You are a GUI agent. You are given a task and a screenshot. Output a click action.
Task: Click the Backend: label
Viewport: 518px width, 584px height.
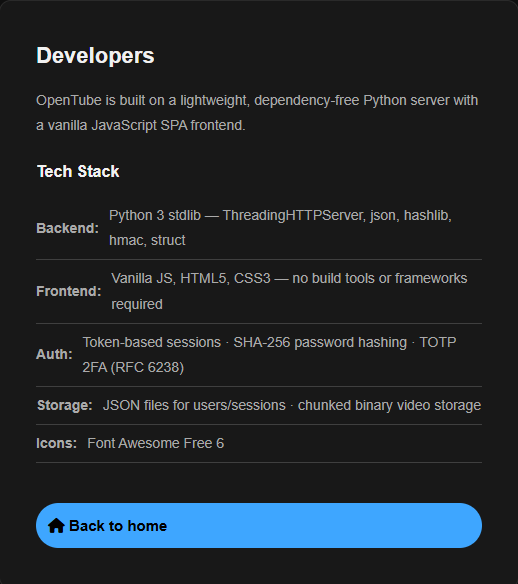click(67, 228)
